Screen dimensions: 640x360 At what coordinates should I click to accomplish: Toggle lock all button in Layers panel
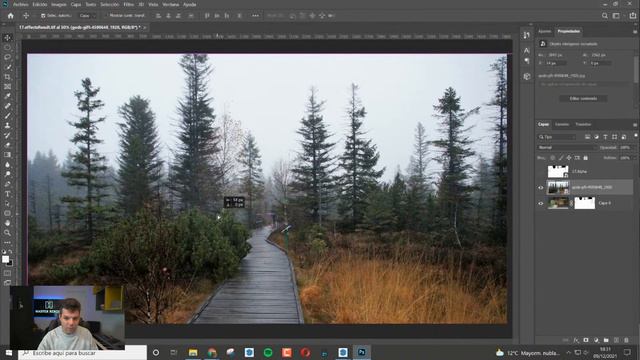(585, 158)
